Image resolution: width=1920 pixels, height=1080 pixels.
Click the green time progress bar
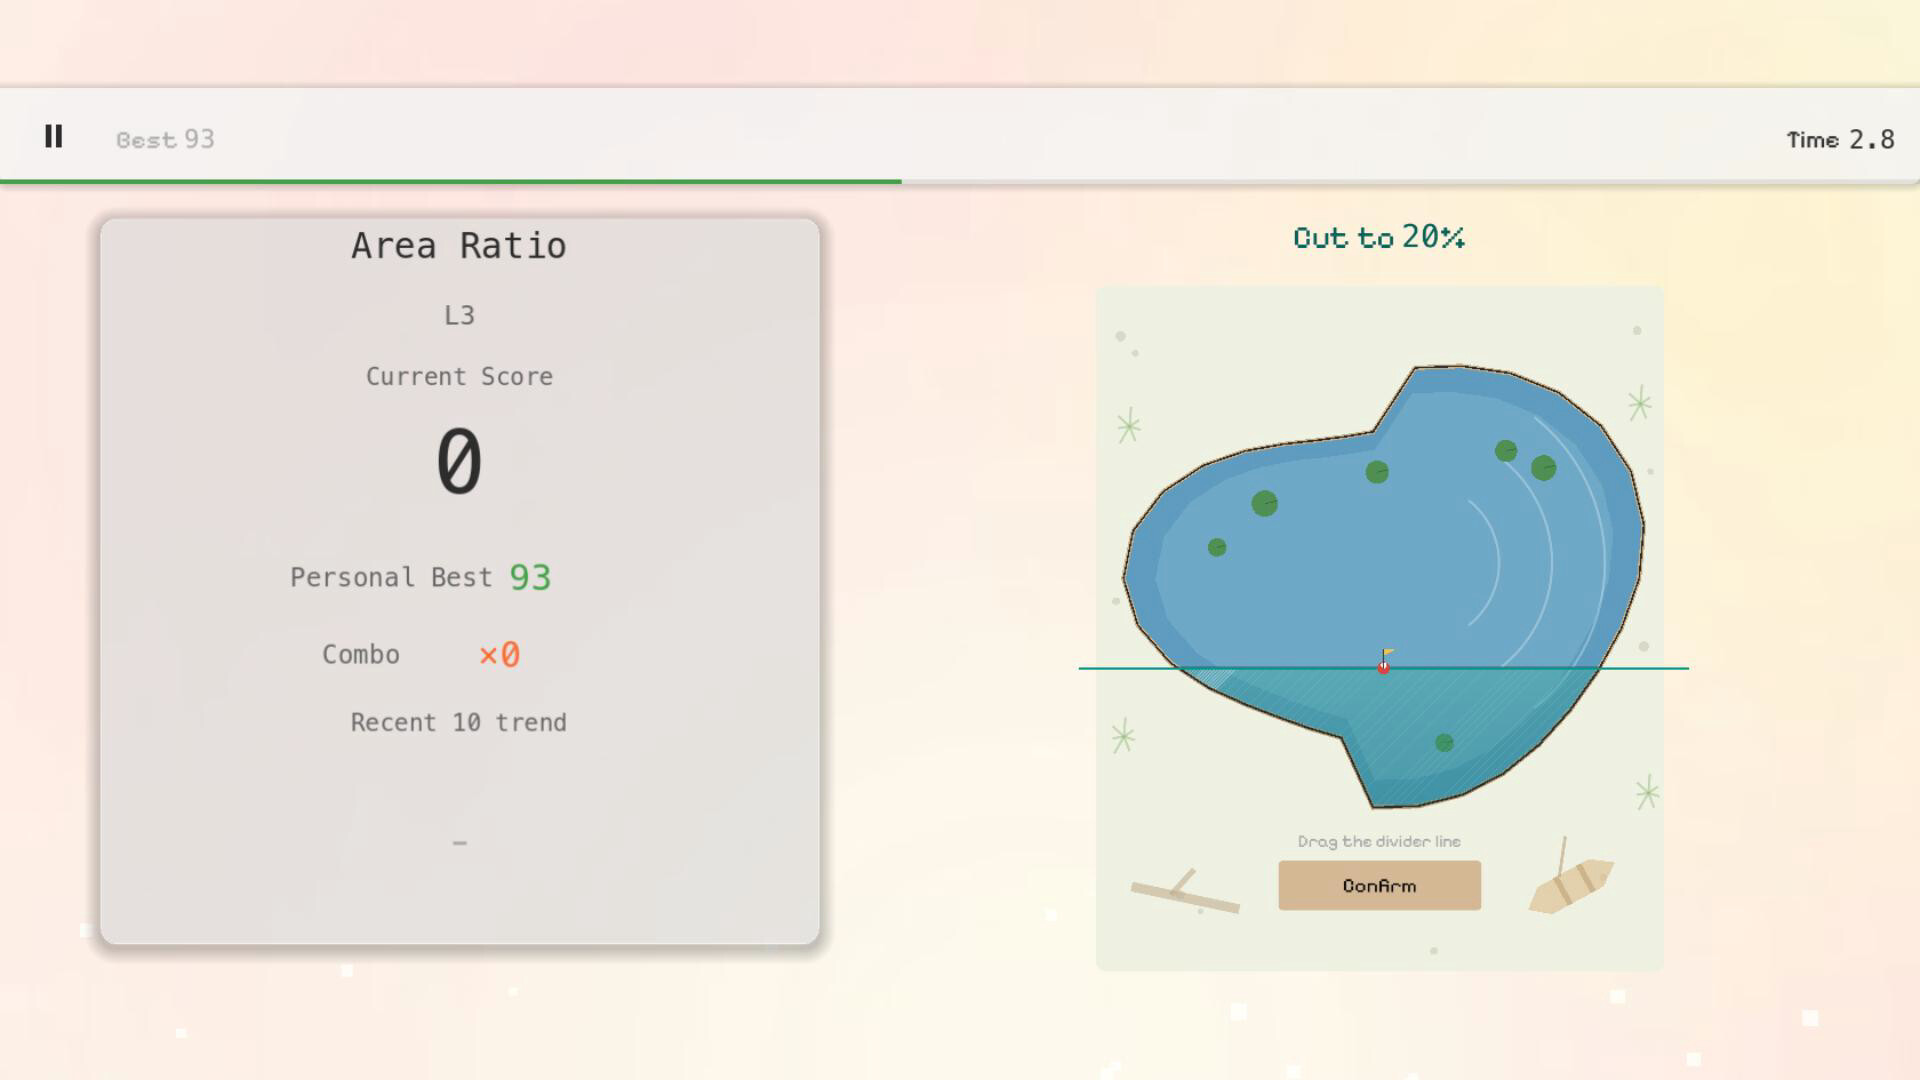[450, 181]
